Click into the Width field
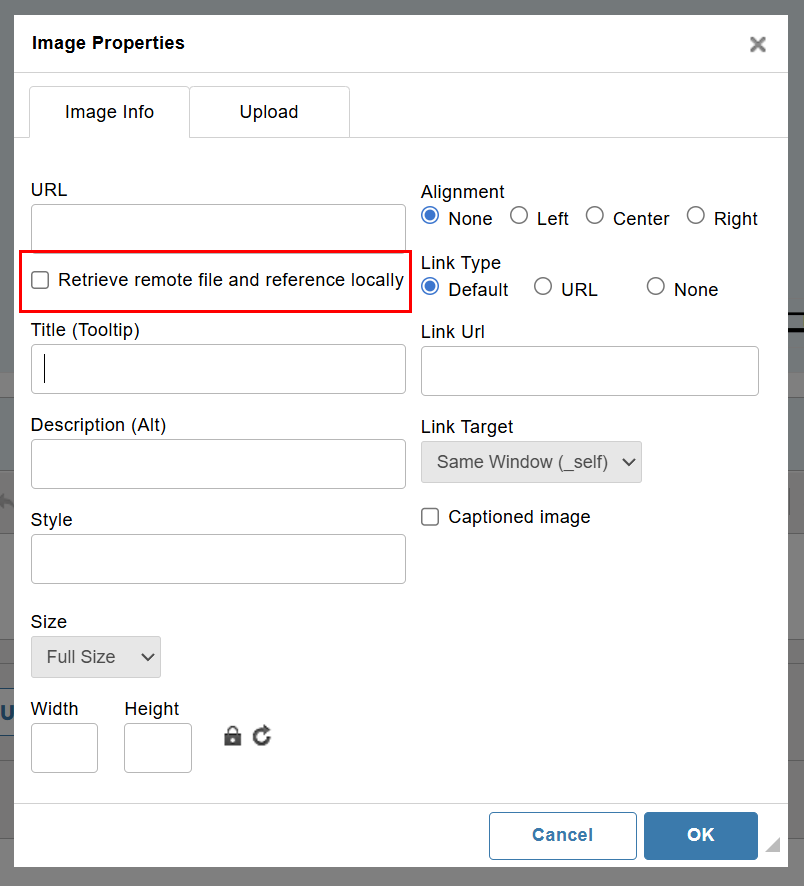Screen dimensions: 804x886 pos(64,748)
